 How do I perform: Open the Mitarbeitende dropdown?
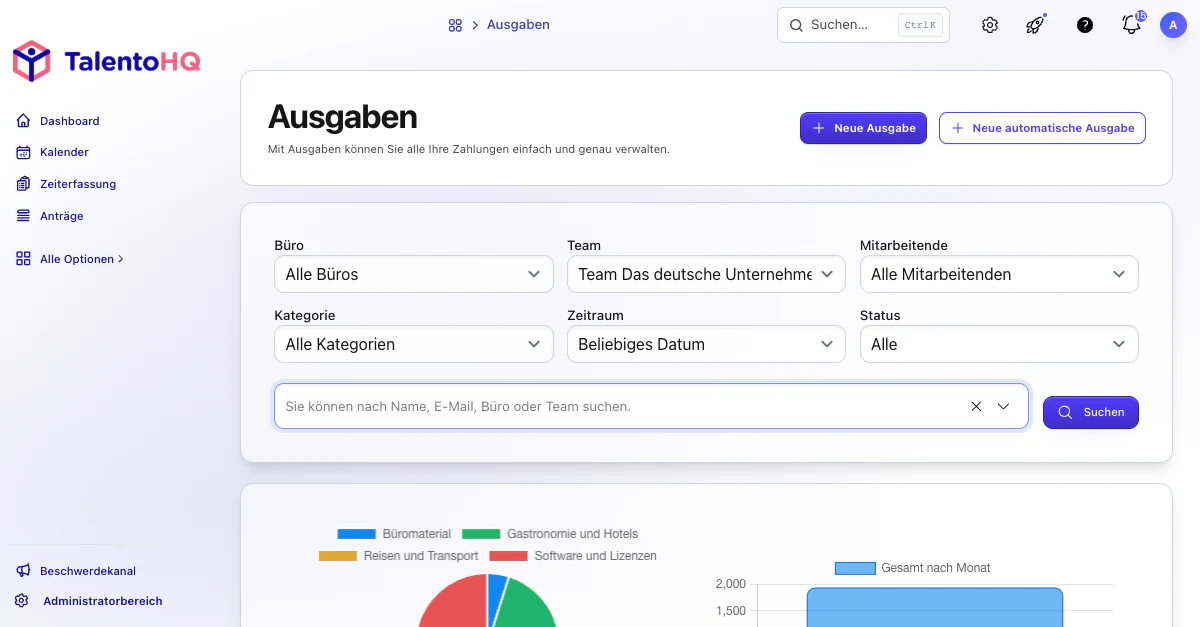pyautogui.click(x=999, y=274)
